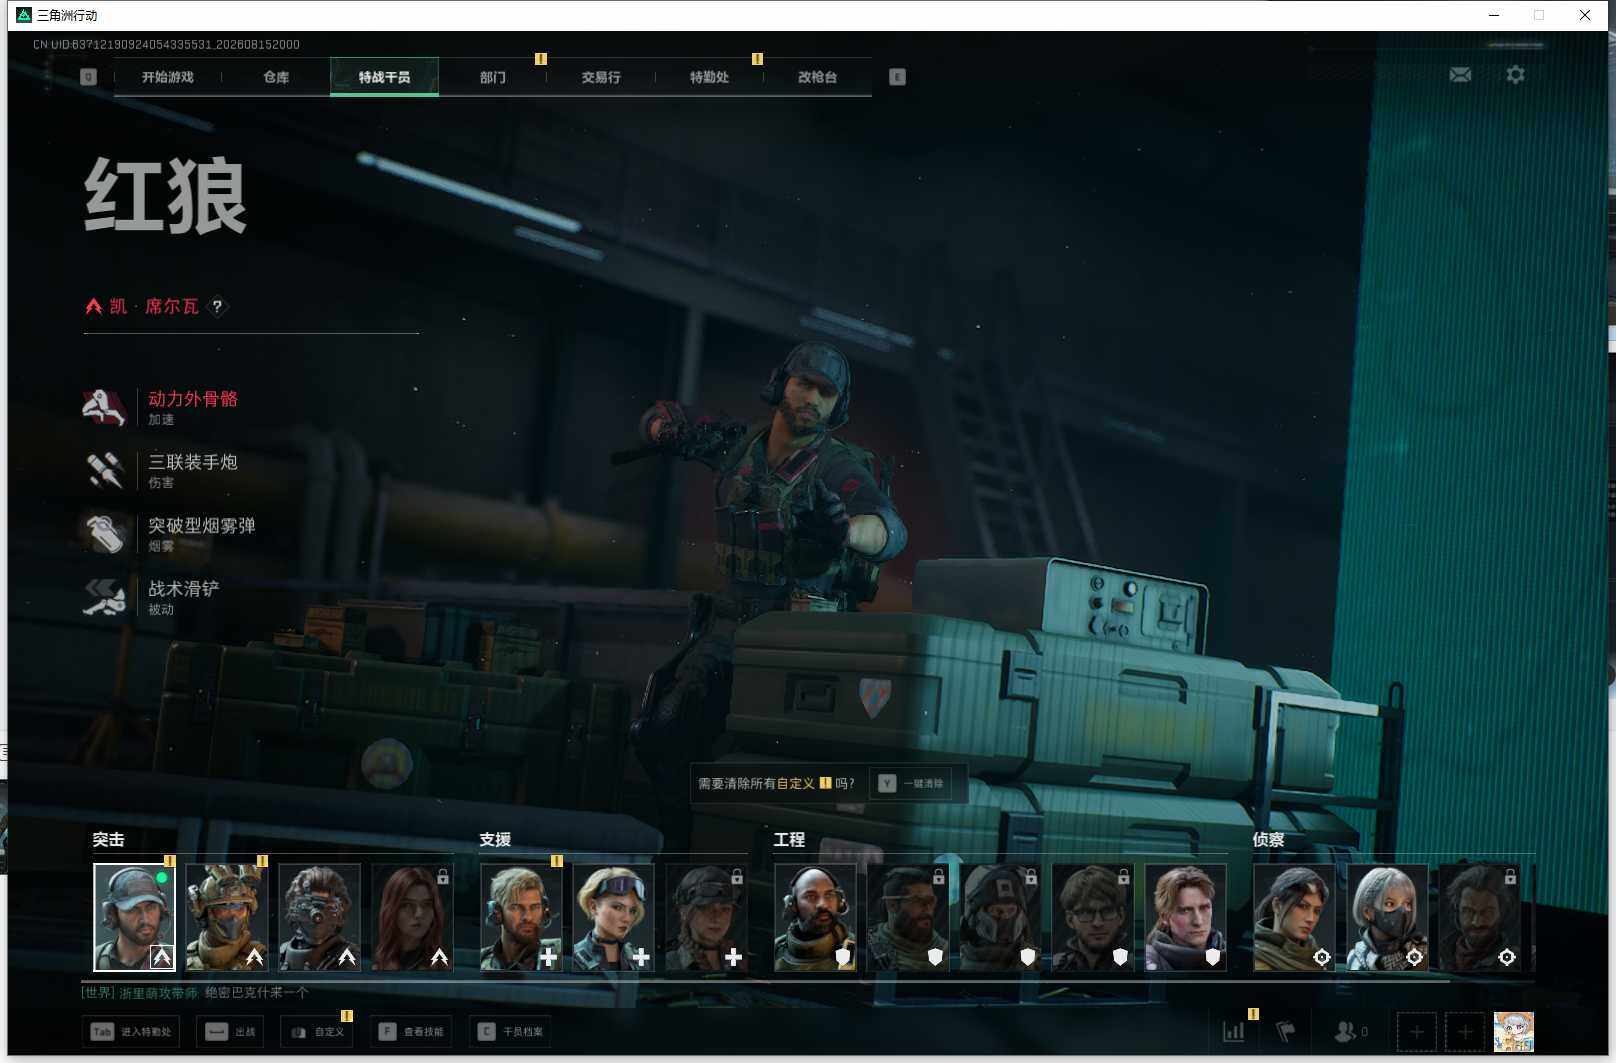The image size is (1616, 1063).
Task: Select the bald engineer operator with a headset
Action: (815, 918)
